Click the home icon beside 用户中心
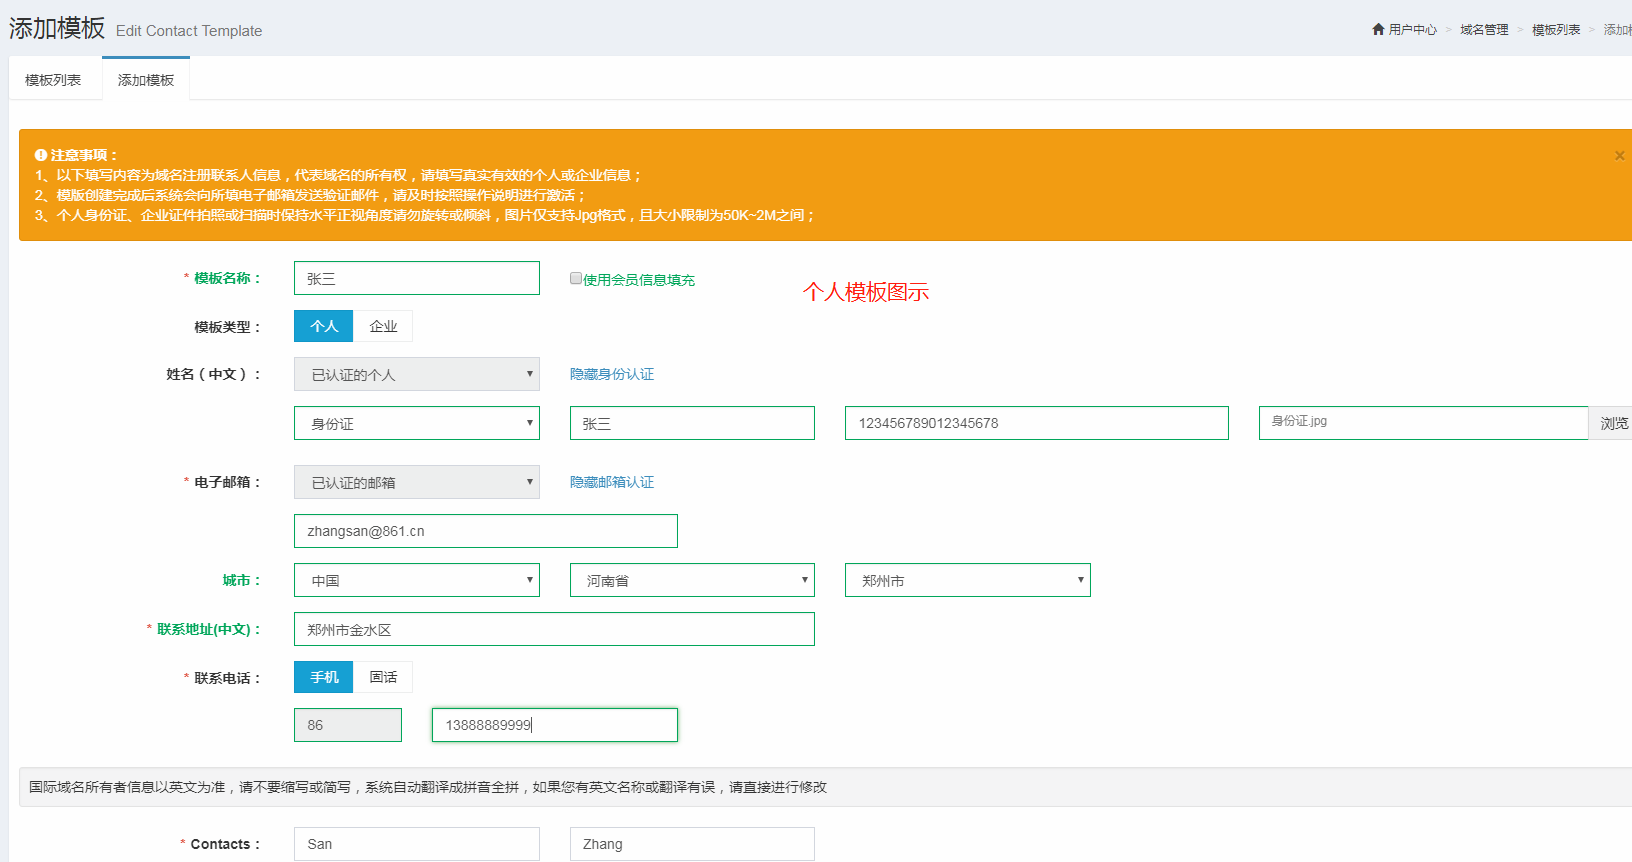This screenshot has width=1632, height=862. click(1378, 30)
